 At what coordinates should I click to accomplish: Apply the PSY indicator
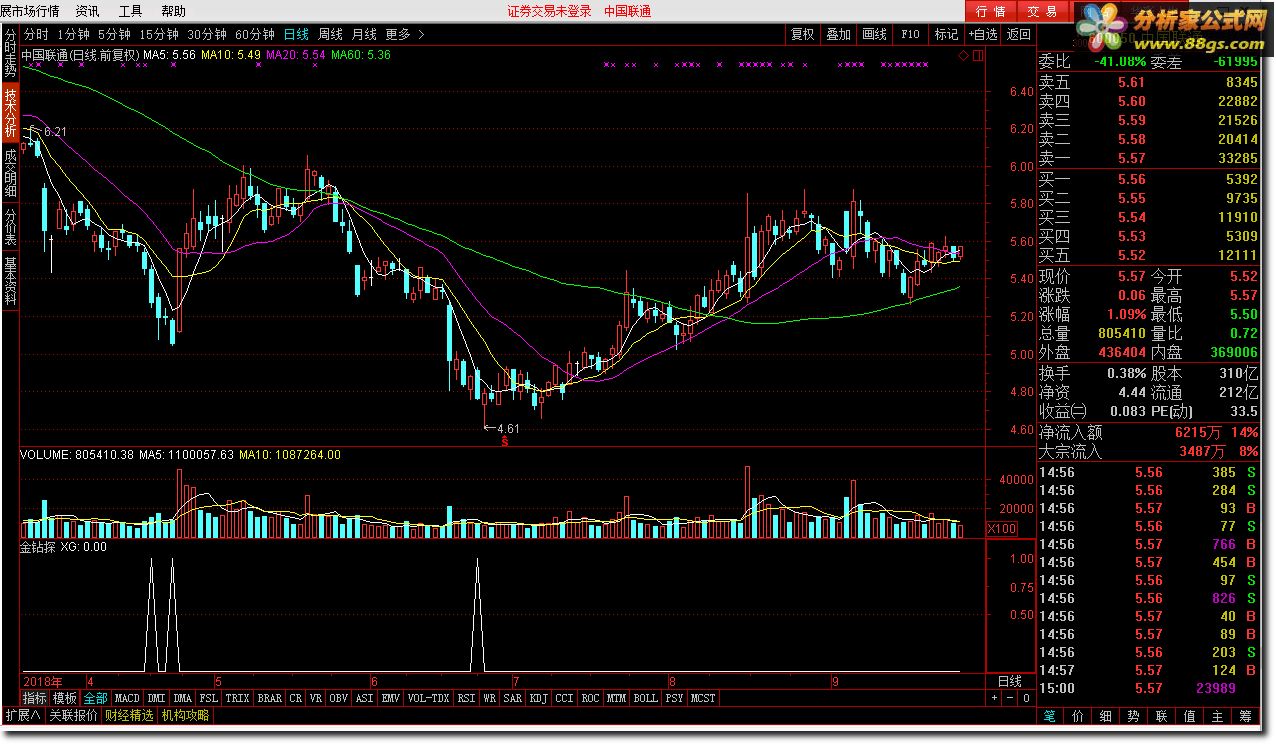point(675,698)
